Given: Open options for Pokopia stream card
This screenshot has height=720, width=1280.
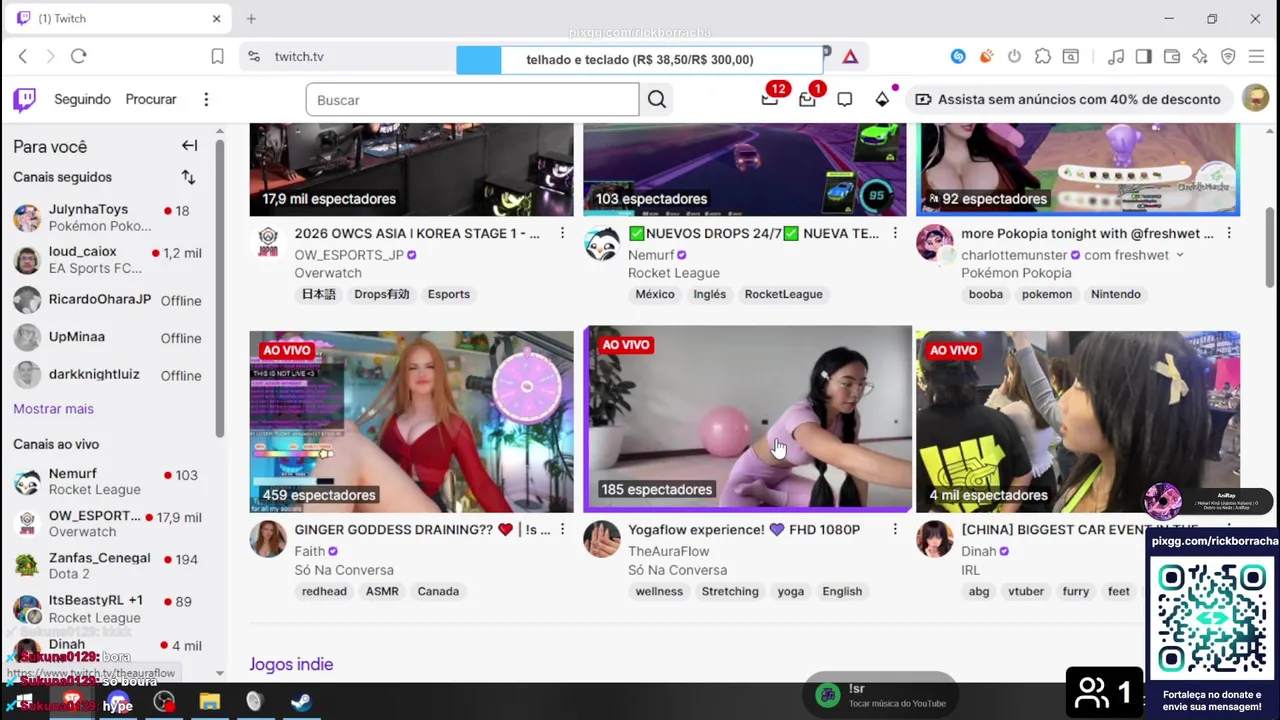Looking at the screenshot, I should coord(1229,233).
